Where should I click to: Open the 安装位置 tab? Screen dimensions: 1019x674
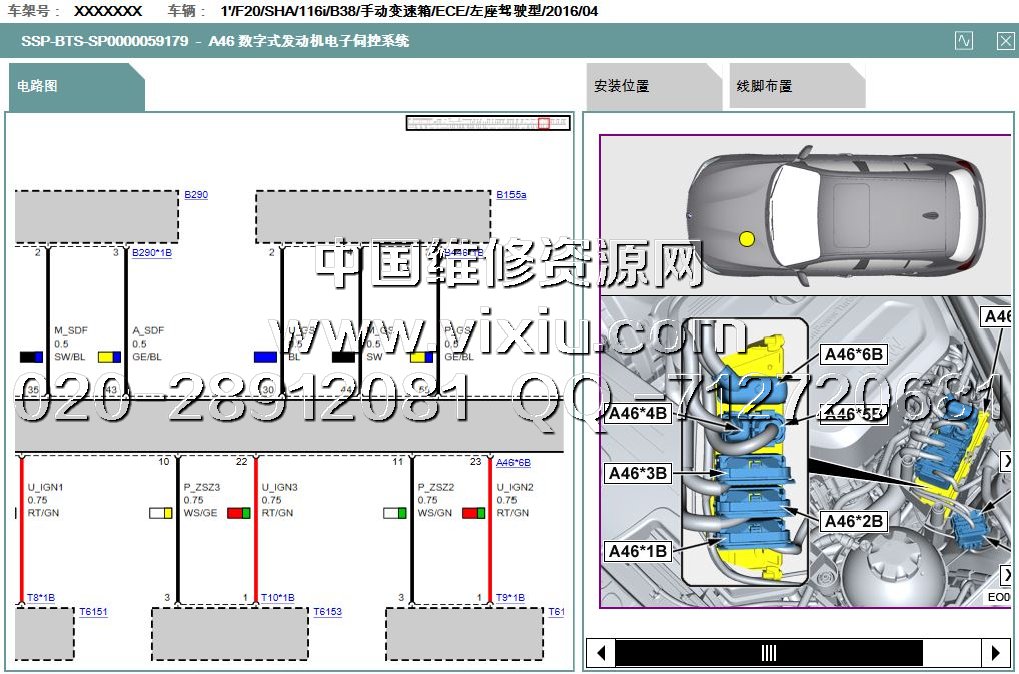(621, 86)
